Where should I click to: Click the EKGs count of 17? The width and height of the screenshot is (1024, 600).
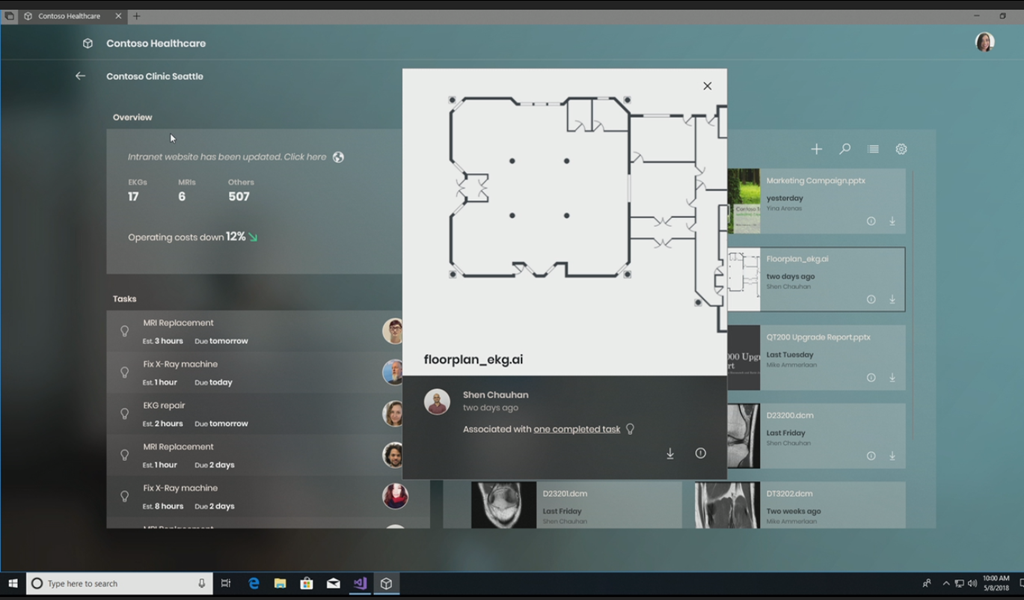(133, 197)
